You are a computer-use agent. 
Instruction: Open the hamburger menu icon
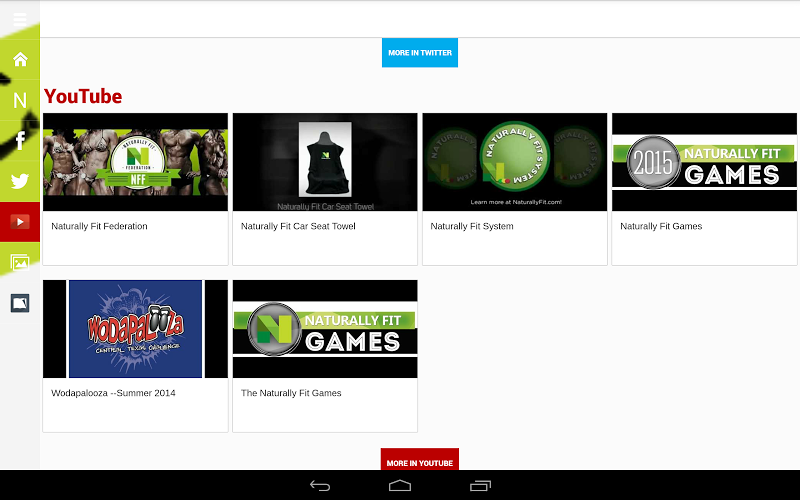(20, 19)
